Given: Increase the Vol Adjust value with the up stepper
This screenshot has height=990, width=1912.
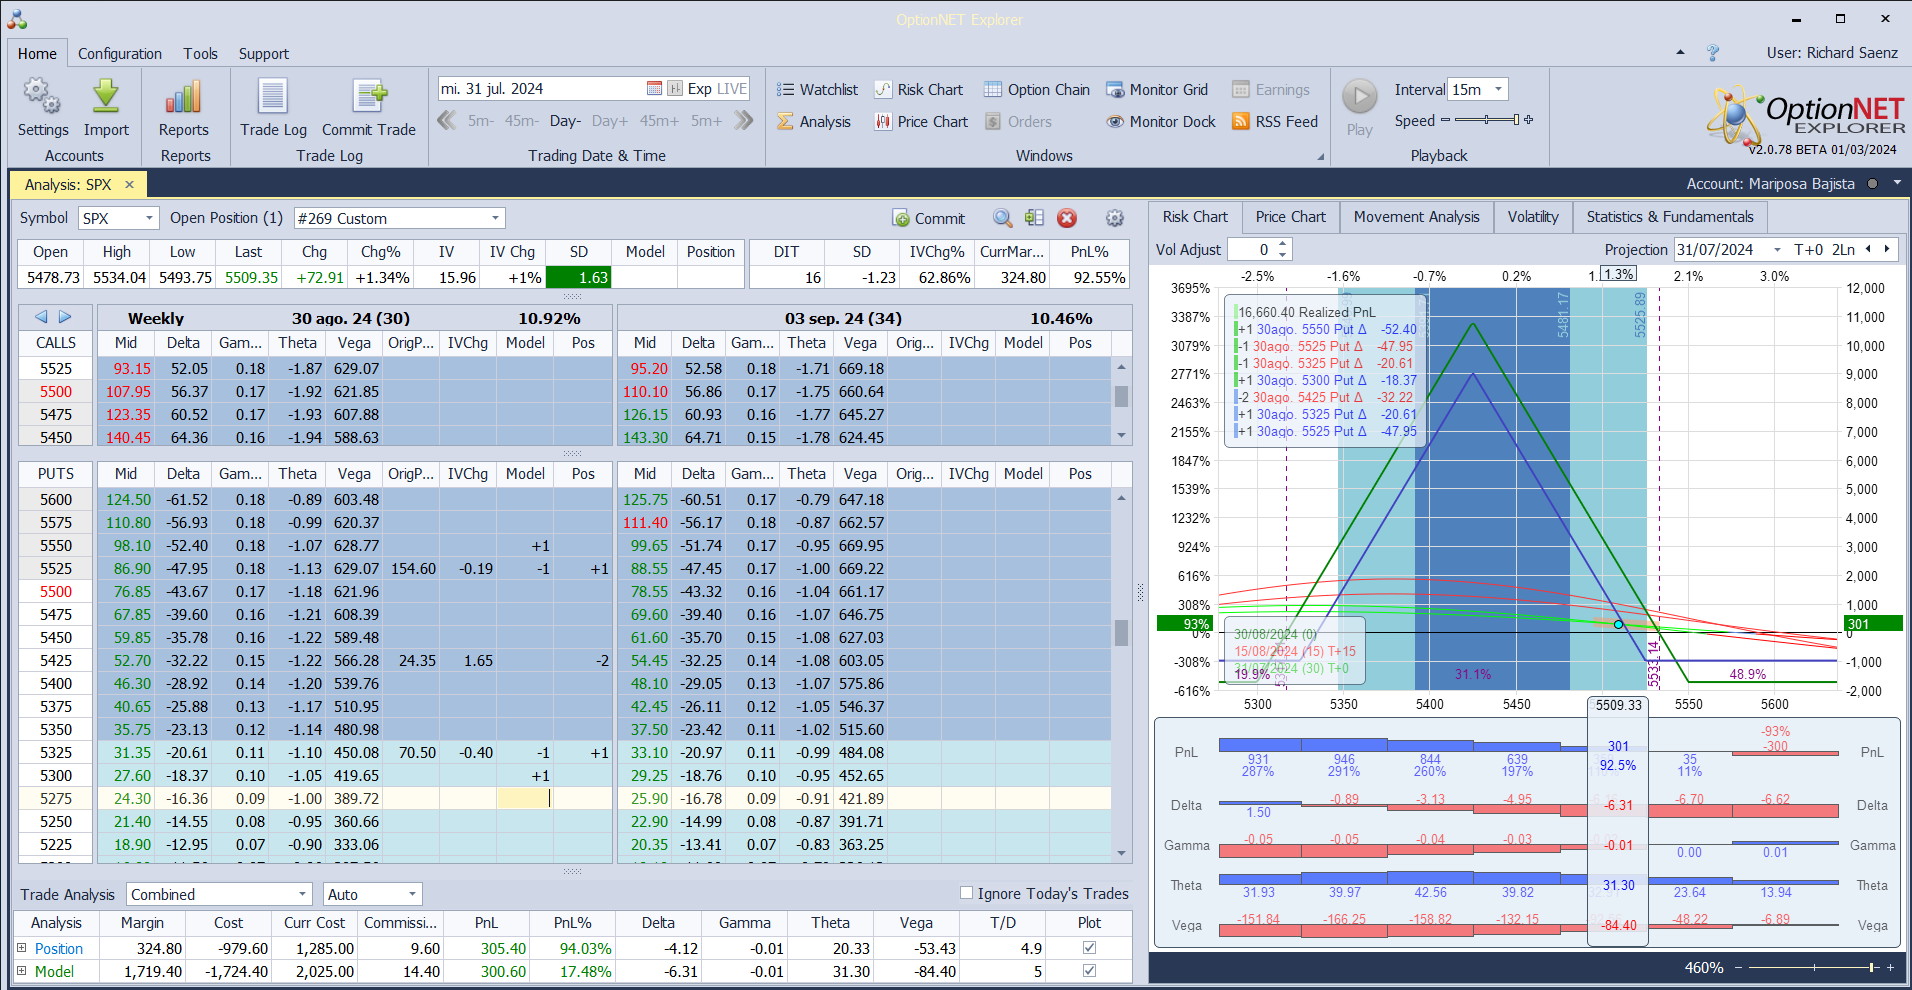Looking at the screenshot, I should 1283,244.
